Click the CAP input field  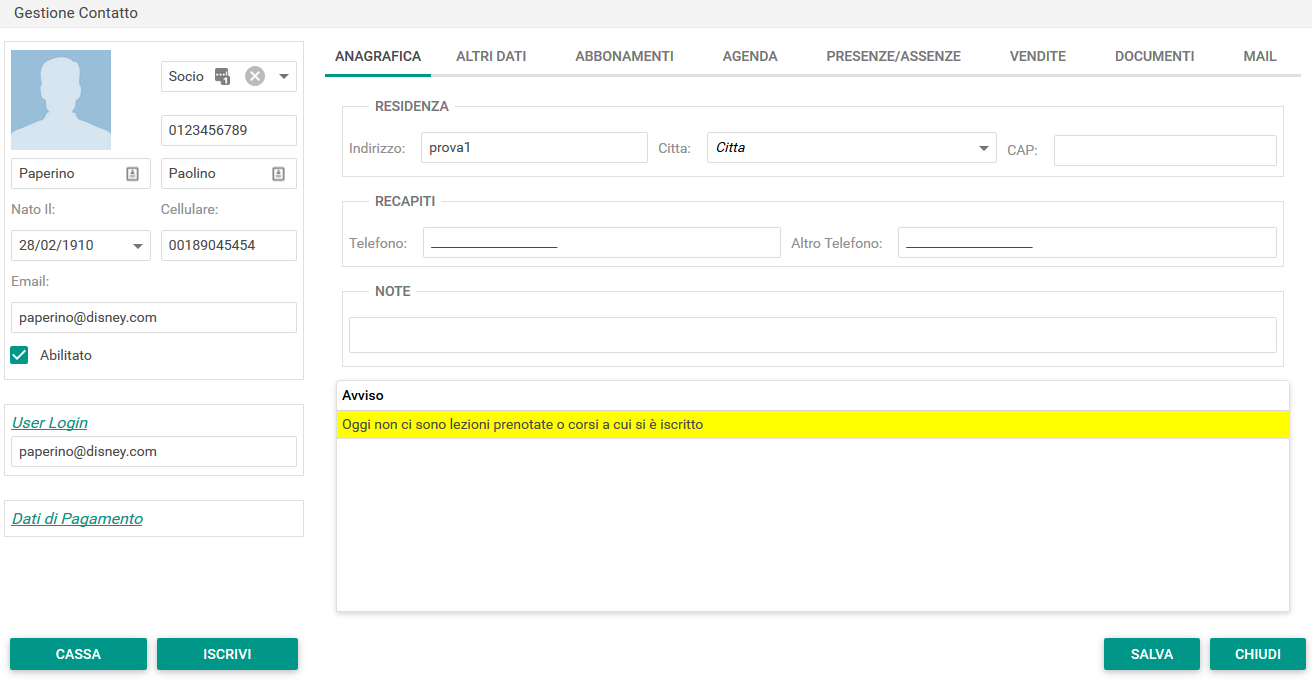1165,150
